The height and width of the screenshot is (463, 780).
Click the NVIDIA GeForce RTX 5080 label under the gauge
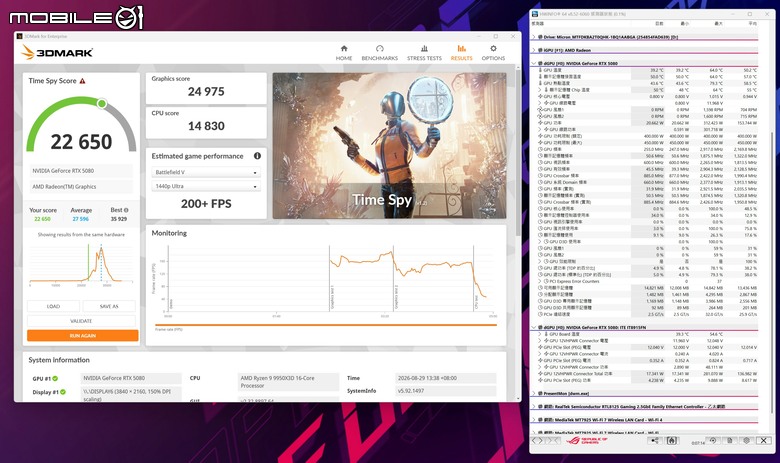(81, 171)
